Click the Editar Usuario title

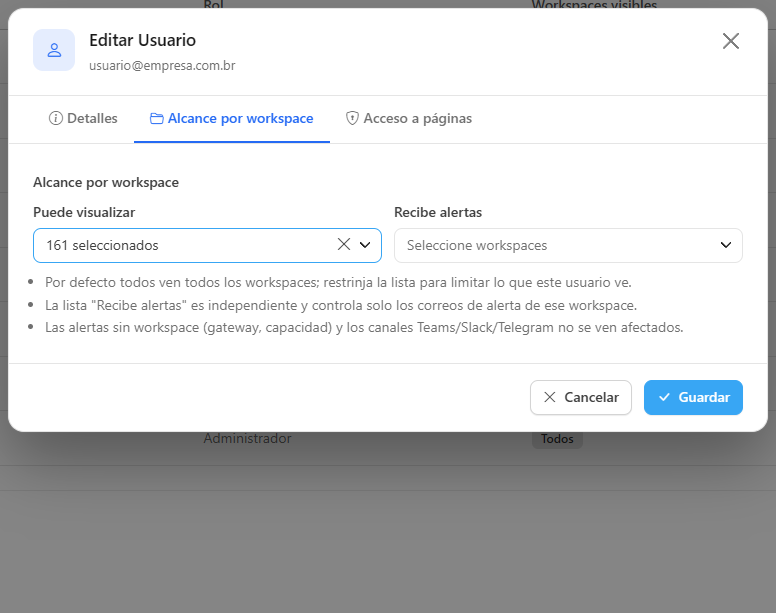tap(143, 40)
